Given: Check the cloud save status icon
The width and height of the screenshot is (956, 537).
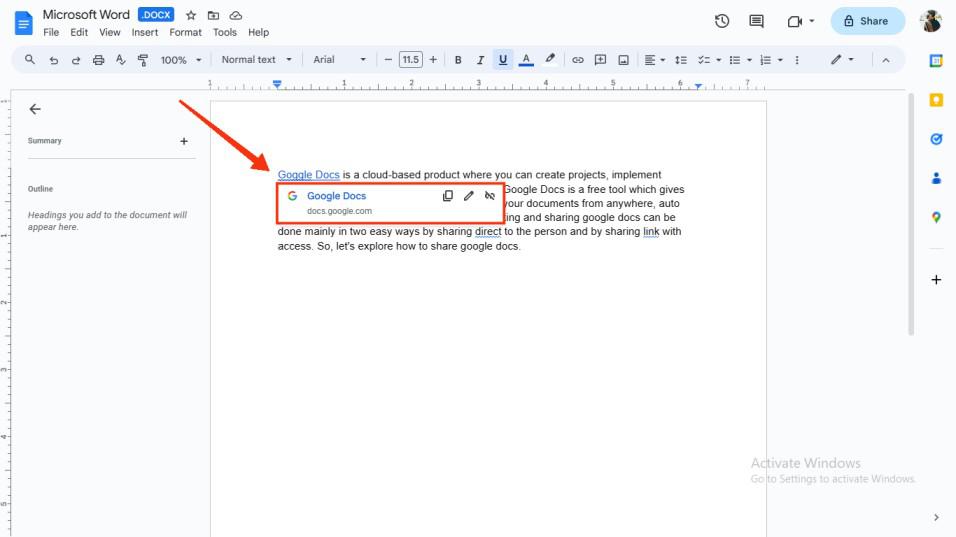Looking at the screenshot, I should click(236, 15).
